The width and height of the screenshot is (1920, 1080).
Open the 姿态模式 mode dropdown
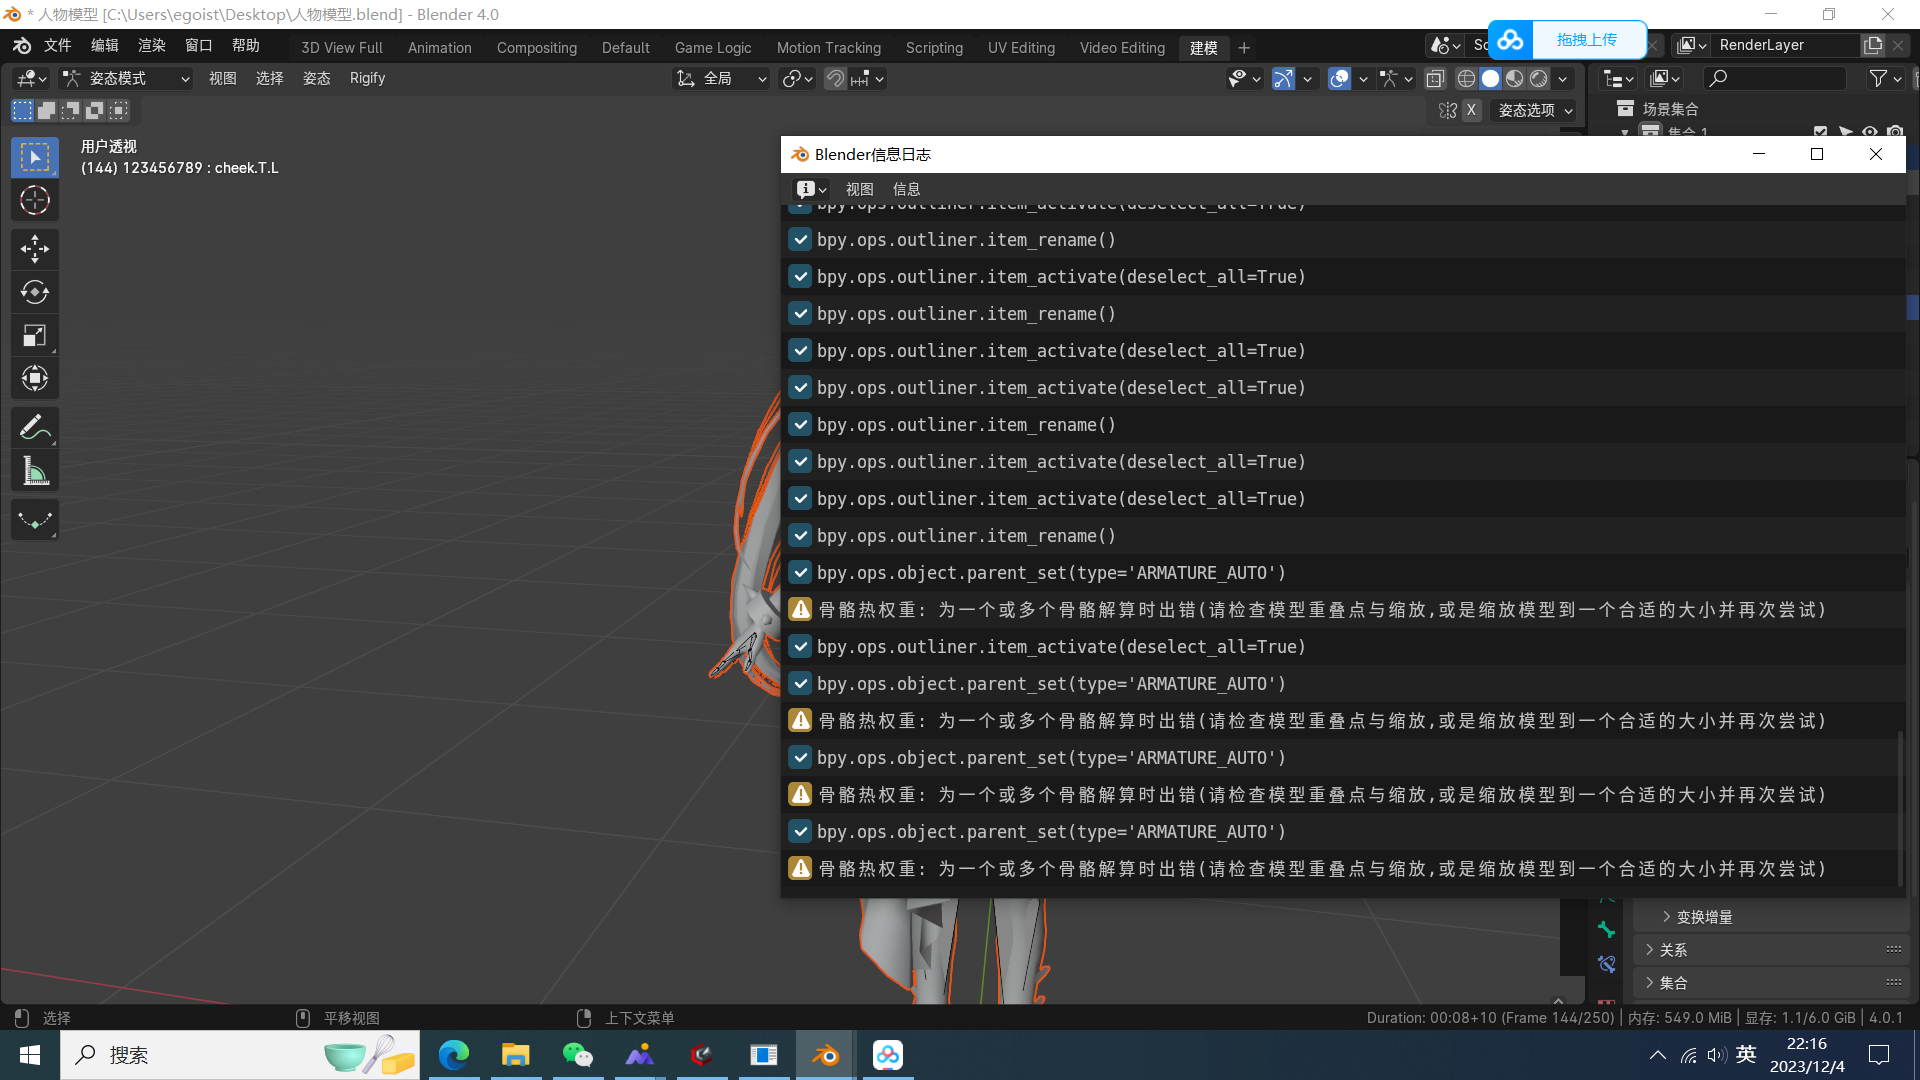(x=126, y=78)
